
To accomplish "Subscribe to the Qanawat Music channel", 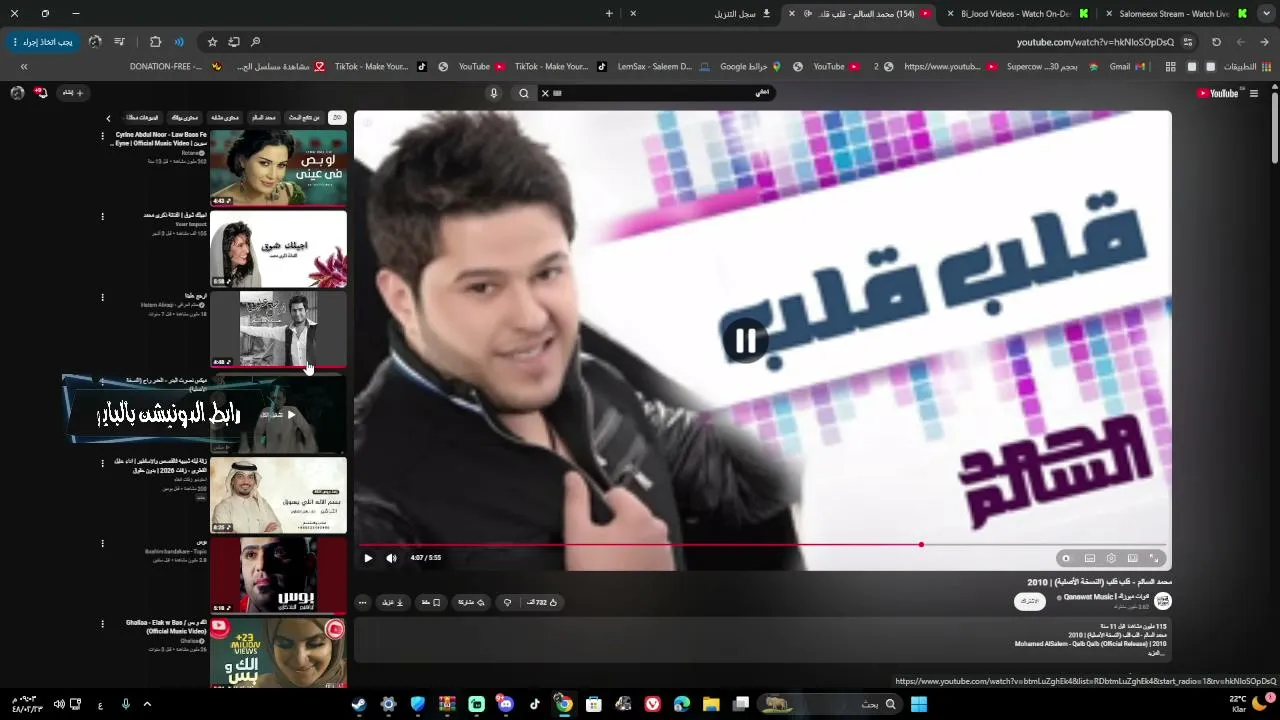I will (1030, 601).
